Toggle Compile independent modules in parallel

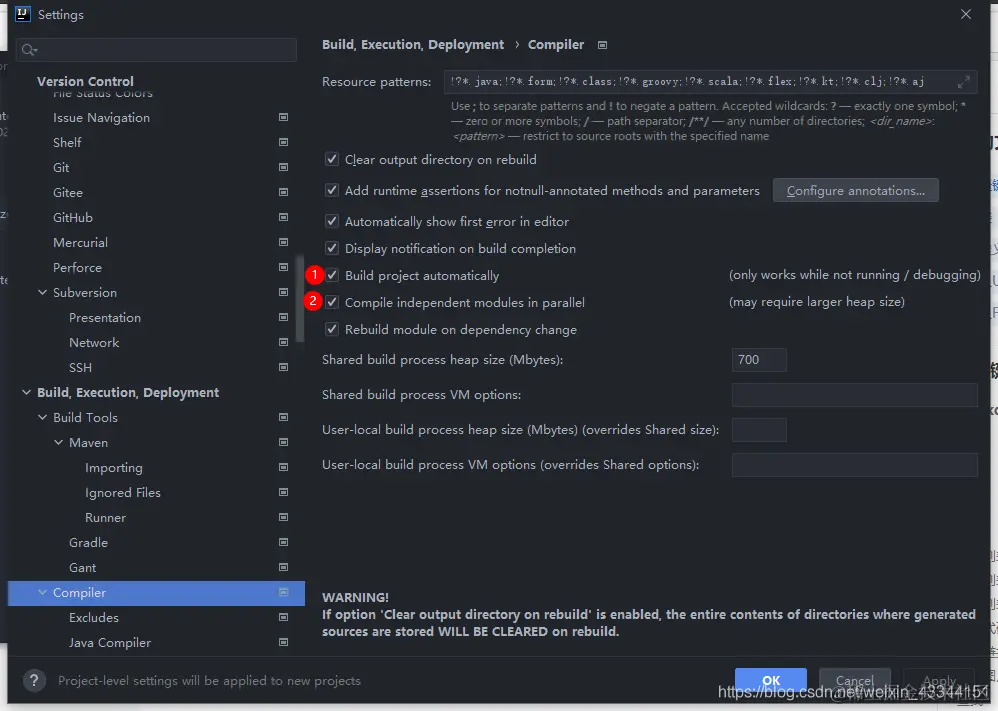click(332, 302)
